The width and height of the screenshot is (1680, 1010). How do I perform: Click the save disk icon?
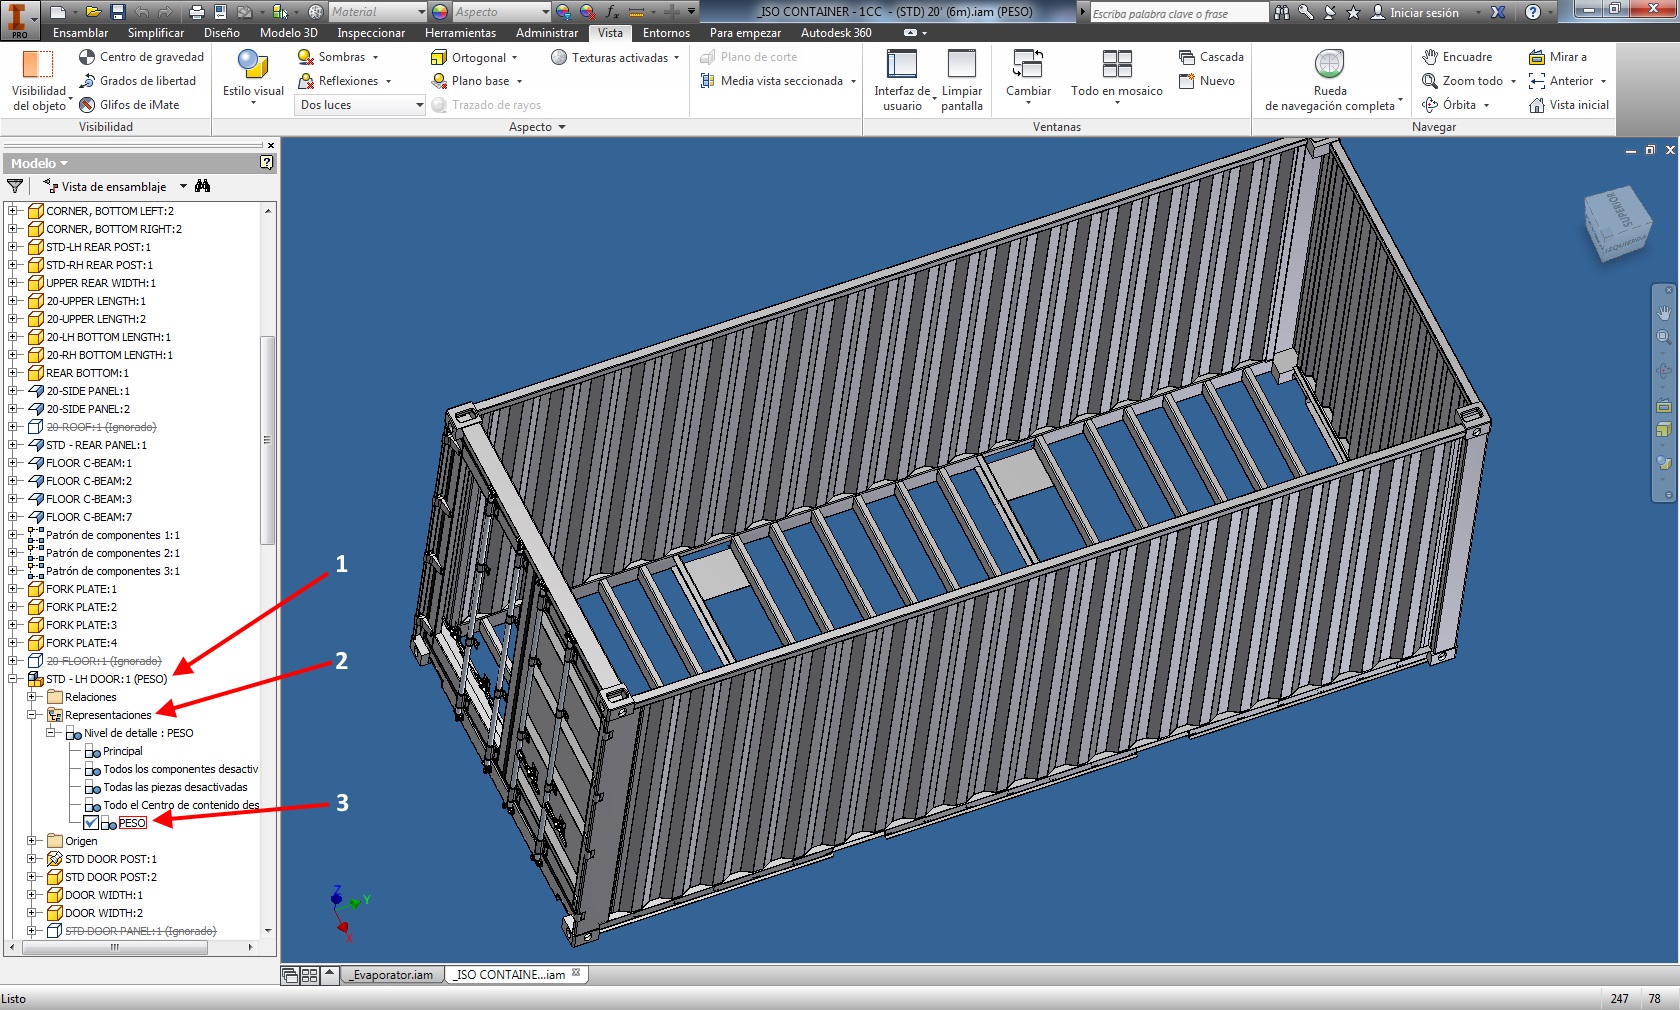pyautogui.click(x=117, y=12)
